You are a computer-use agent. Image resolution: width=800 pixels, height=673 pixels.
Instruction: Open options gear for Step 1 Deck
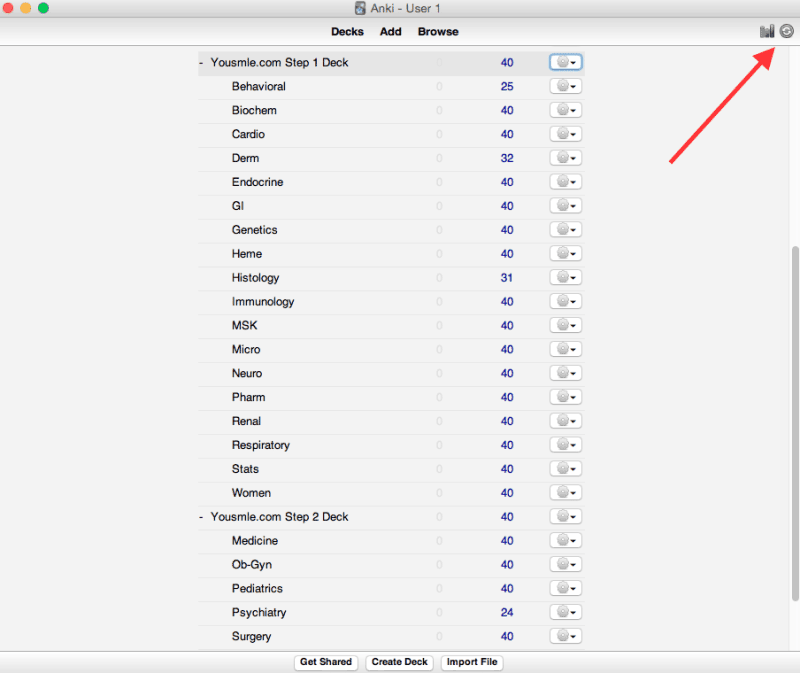(566, 62)
